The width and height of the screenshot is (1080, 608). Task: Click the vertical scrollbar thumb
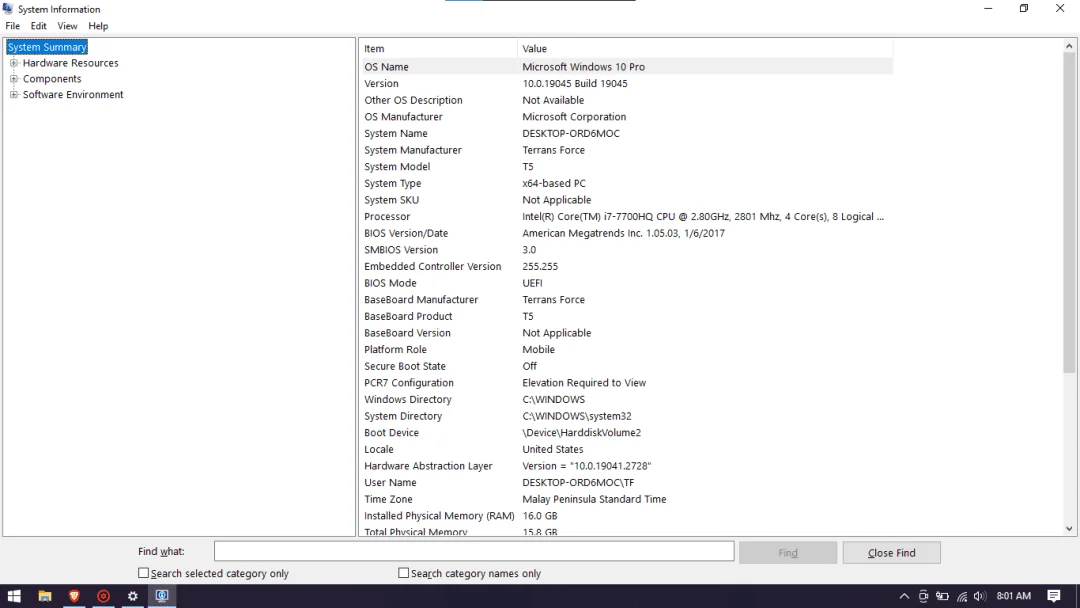coord(1069,213)
